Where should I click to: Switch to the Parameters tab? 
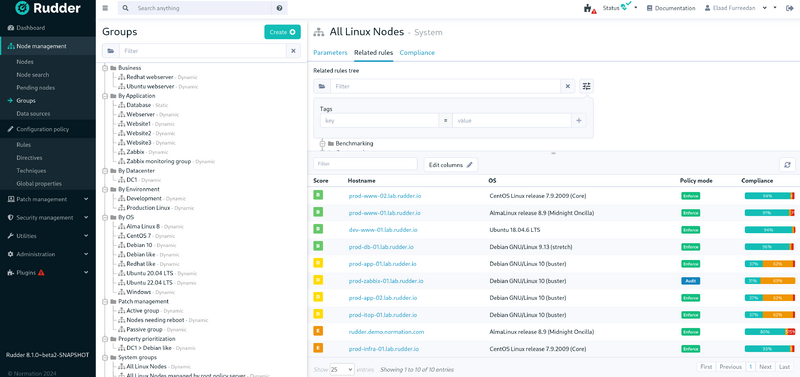330,53
